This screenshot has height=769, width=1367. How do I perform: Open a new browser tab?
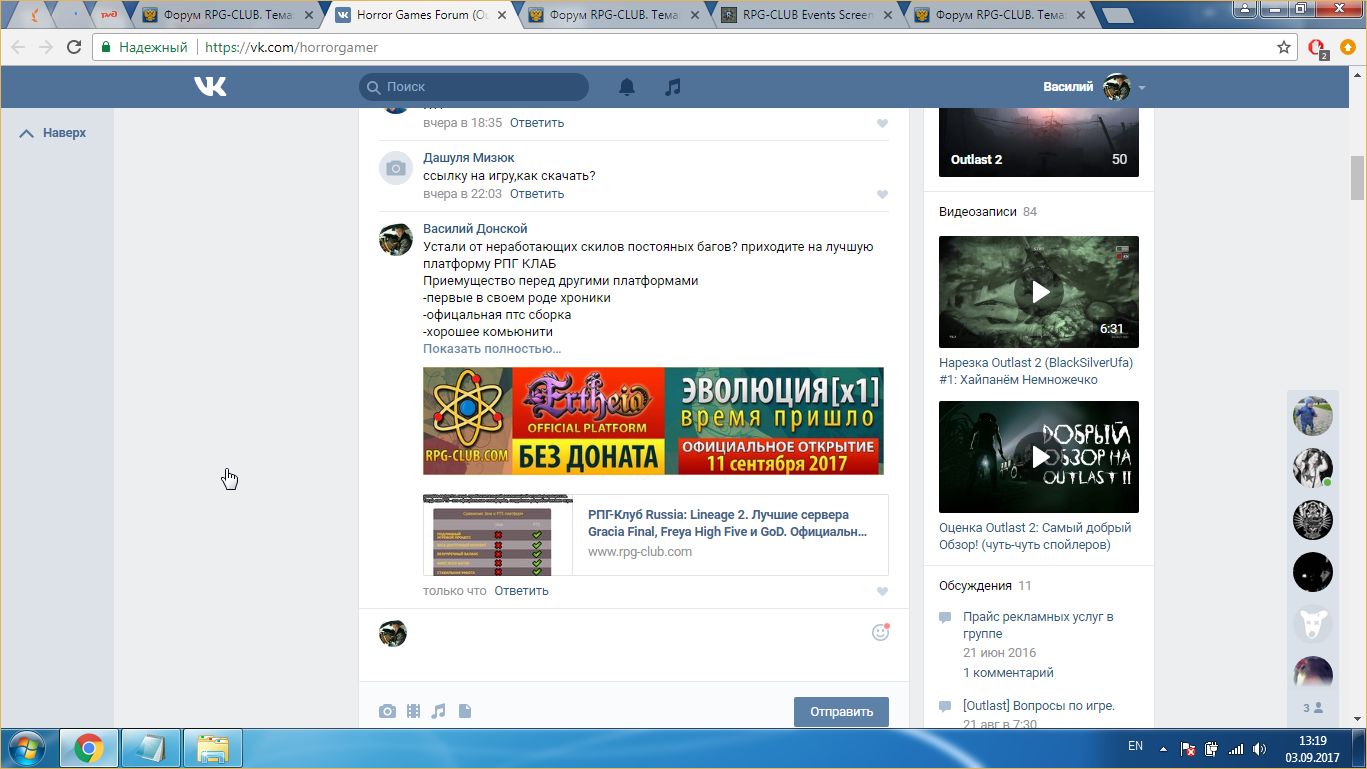1116,15
